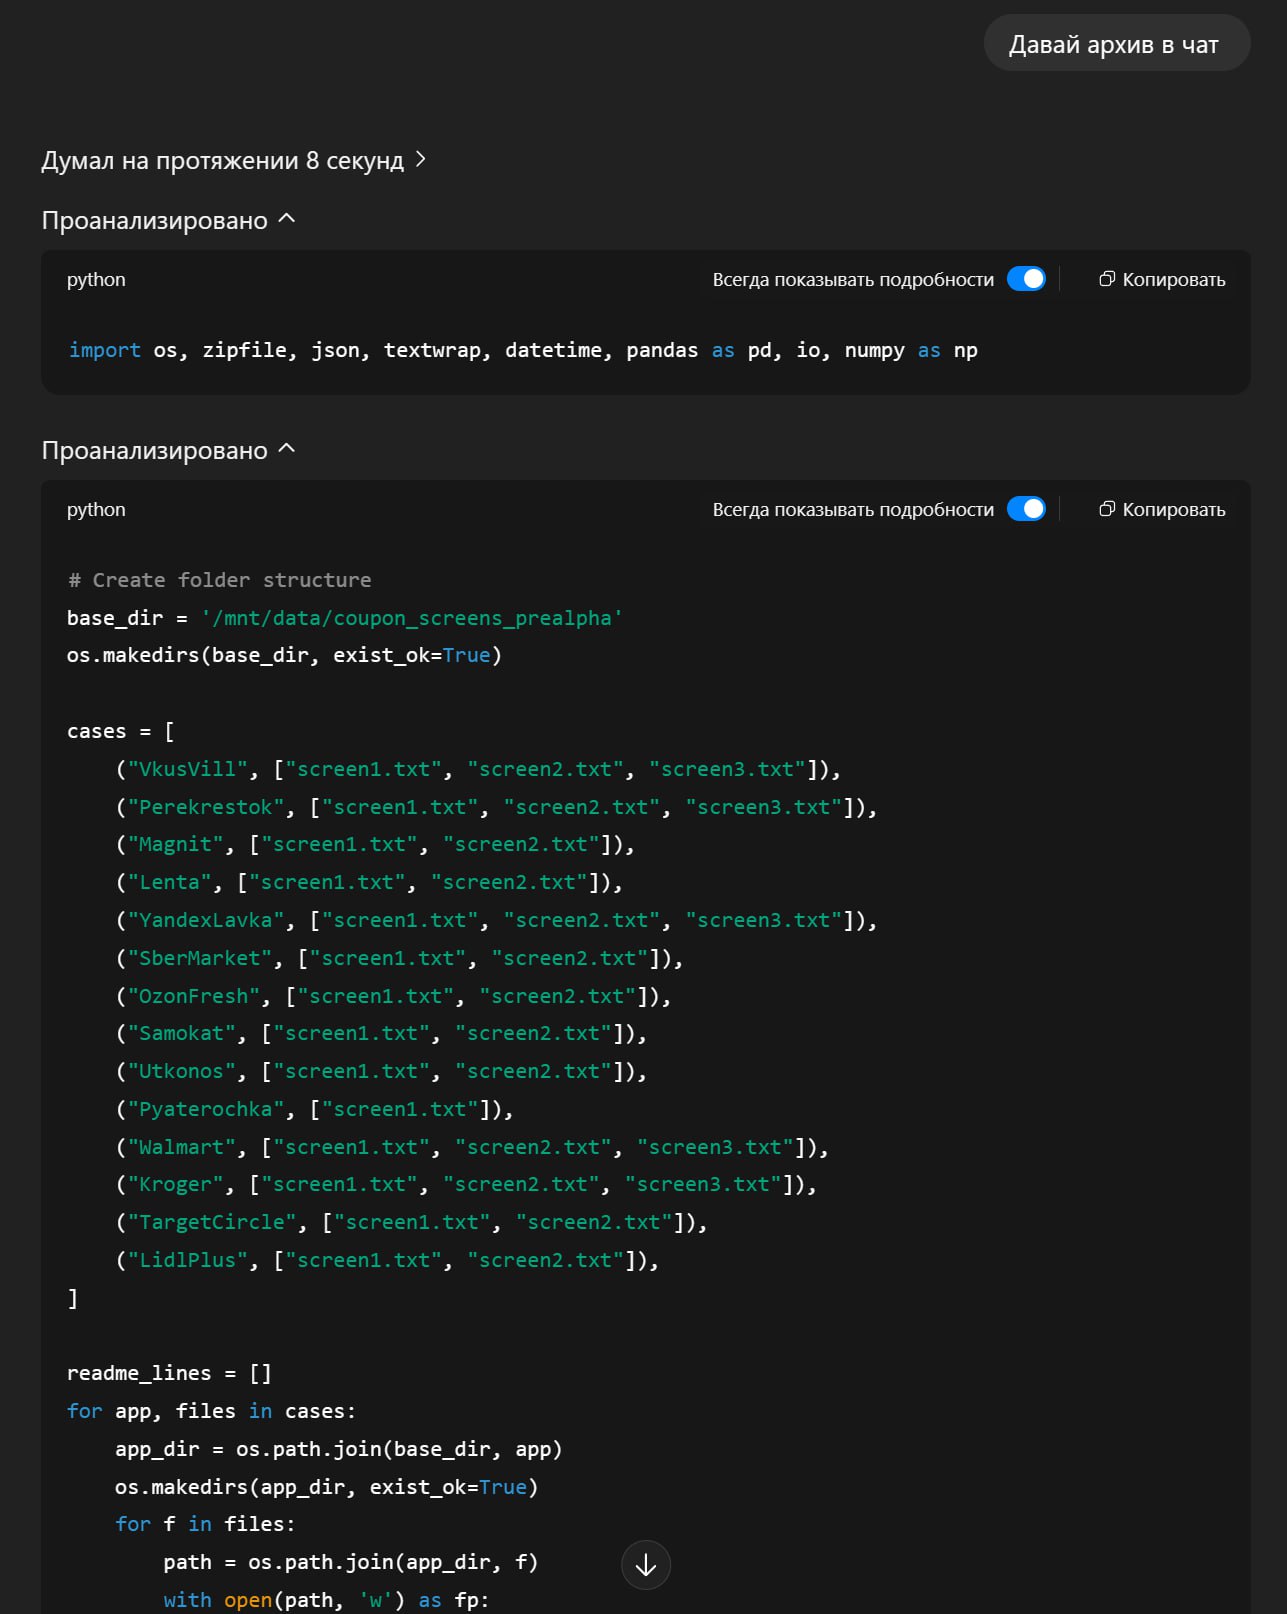Click the "Utkonos" string in the code
1287x1614 pixels.
(181, 1071)
